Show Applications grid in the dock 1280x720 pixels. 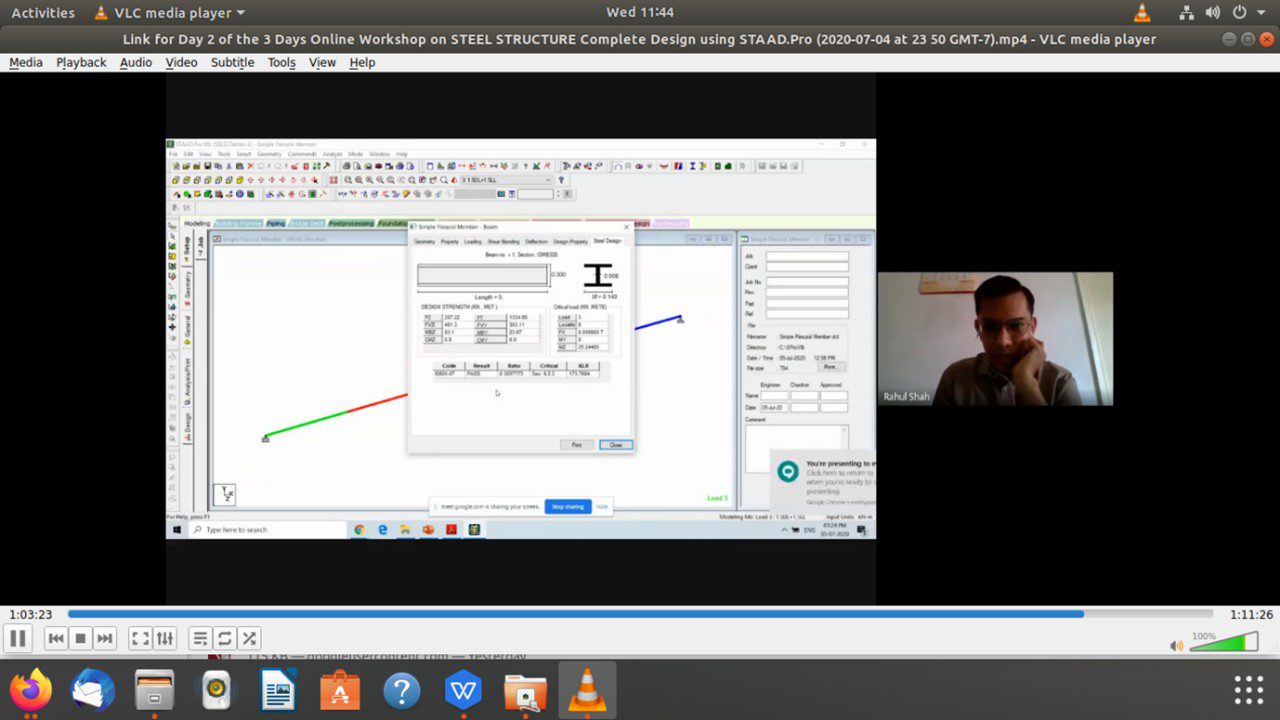[1248, 690]
